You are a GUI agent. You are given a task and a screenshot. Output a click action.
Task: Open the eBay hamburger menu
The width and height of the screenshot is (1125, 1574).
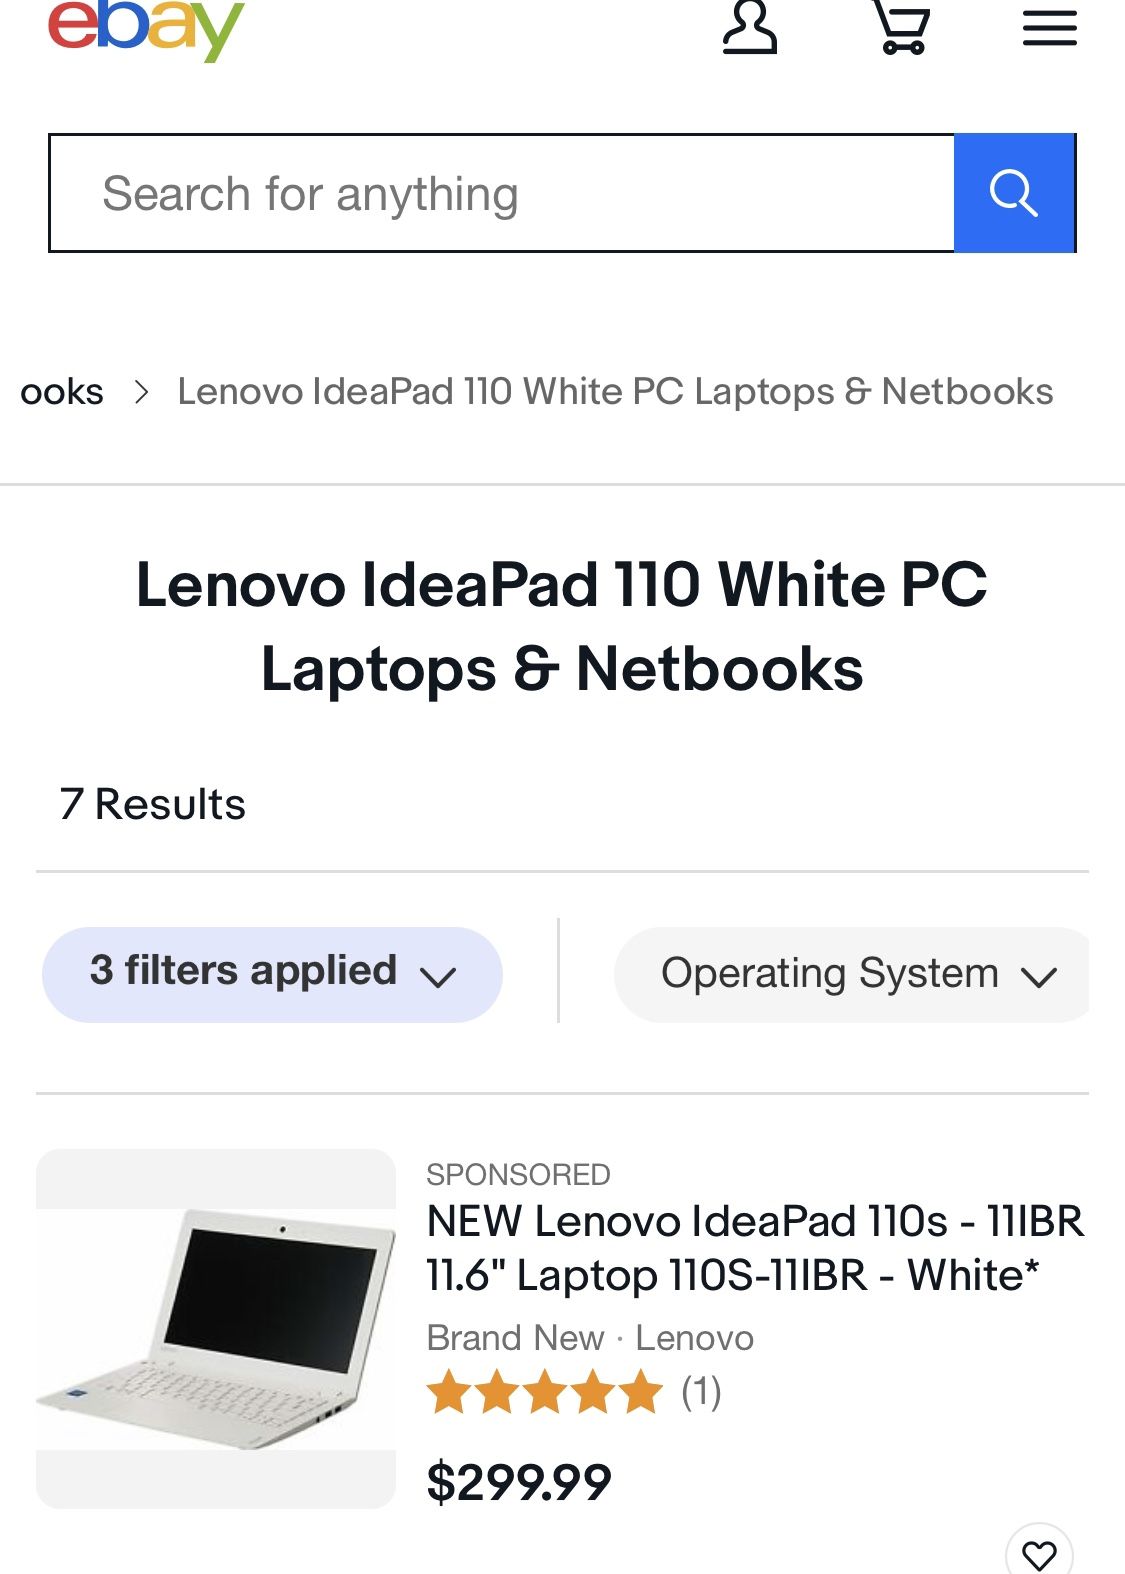[1049, 27]
